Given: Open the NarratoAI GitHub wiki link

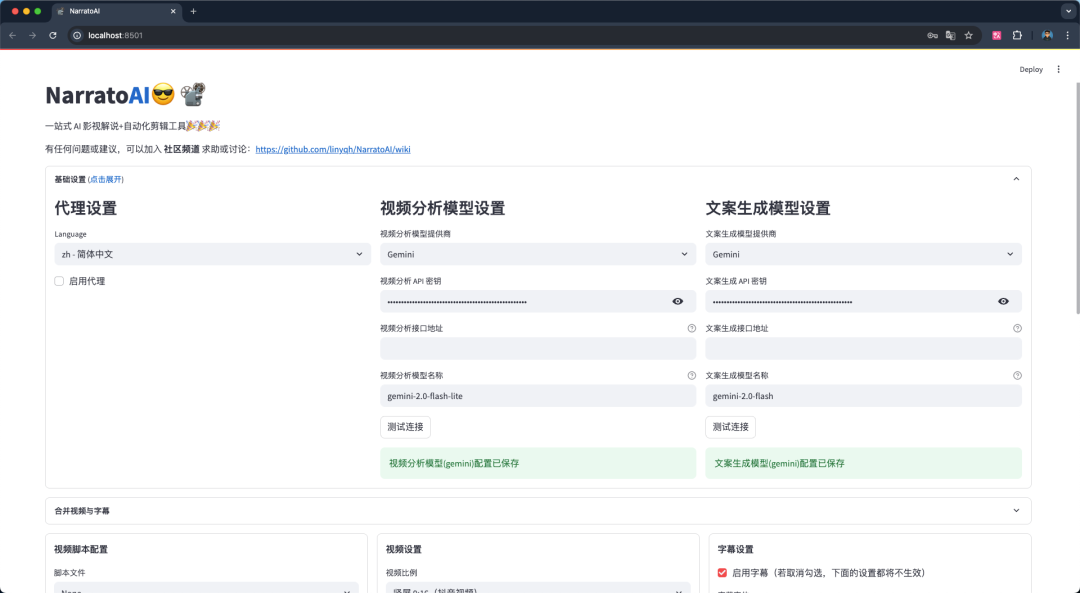Looking at the screenshot, I should [x=333, y=149].
